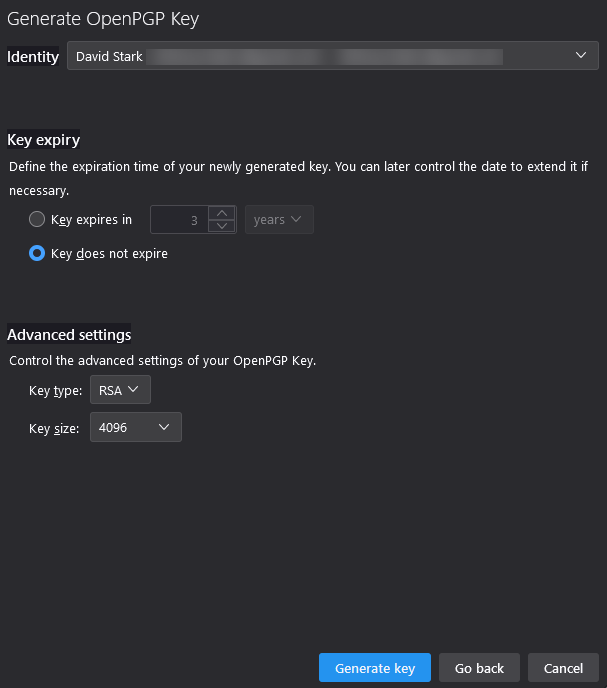
Task: Click the Generate key button
Action: coord(375,668)
